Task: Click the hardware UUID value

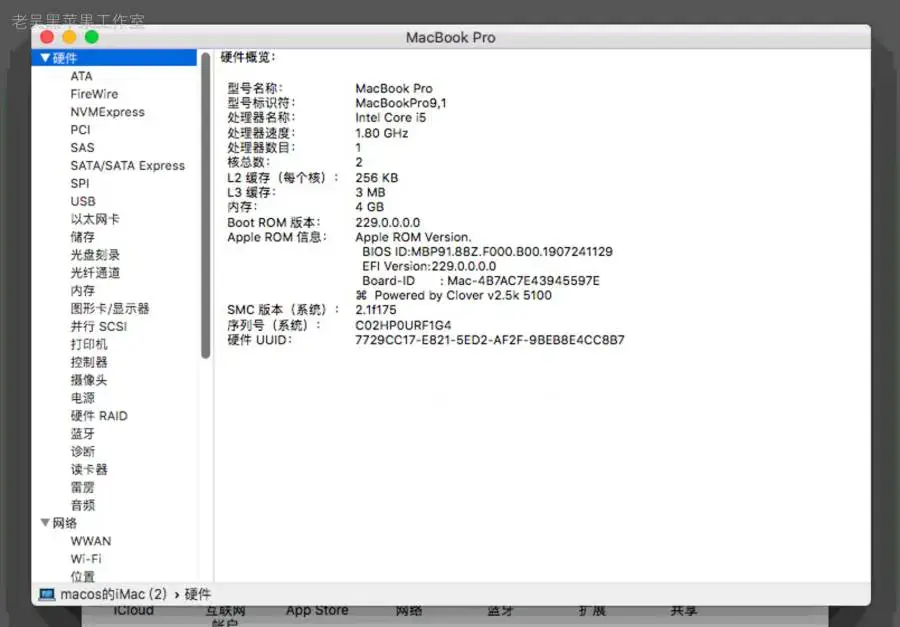Action: [x=490, y=340]
